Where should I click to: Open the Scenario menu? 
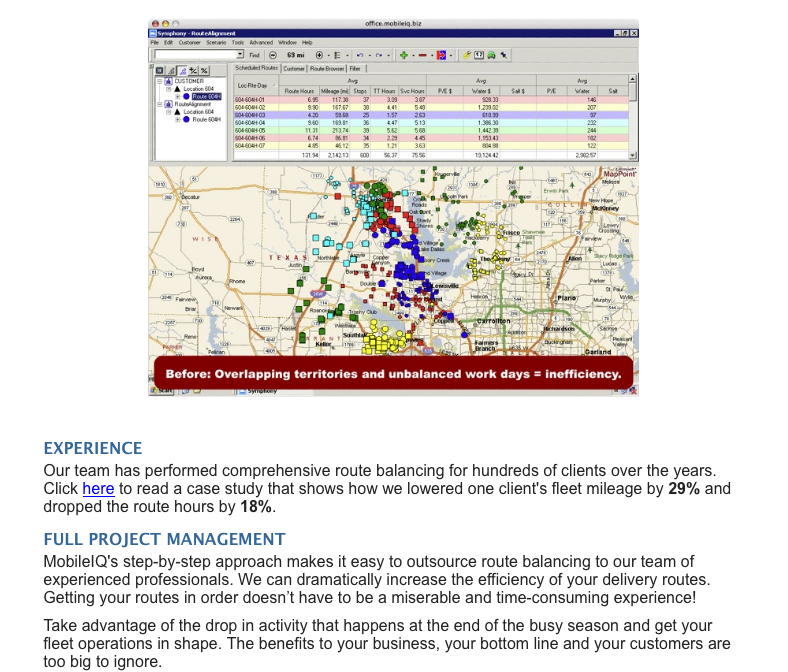[x=216, y=42]
